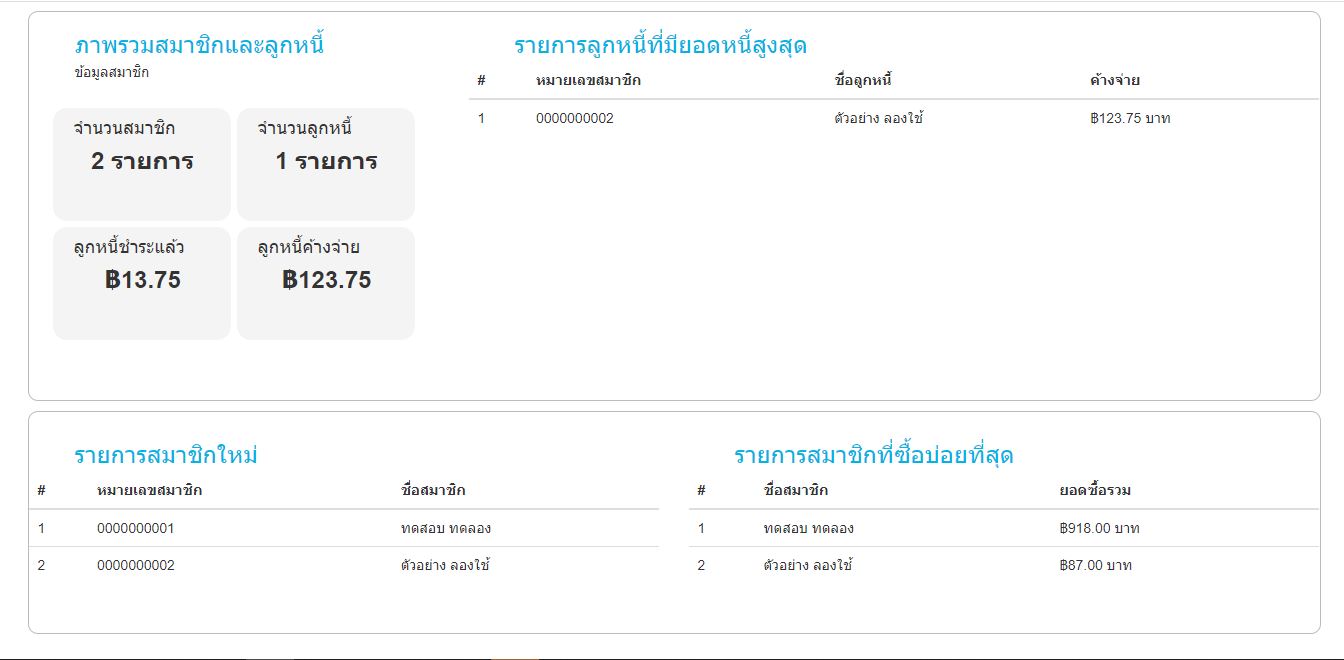Click the รายการสมาชิกที่ซื้อบ่อยที่สุด section title
The width and height of the screenshot is (1344, 660).
click(873, 456)
